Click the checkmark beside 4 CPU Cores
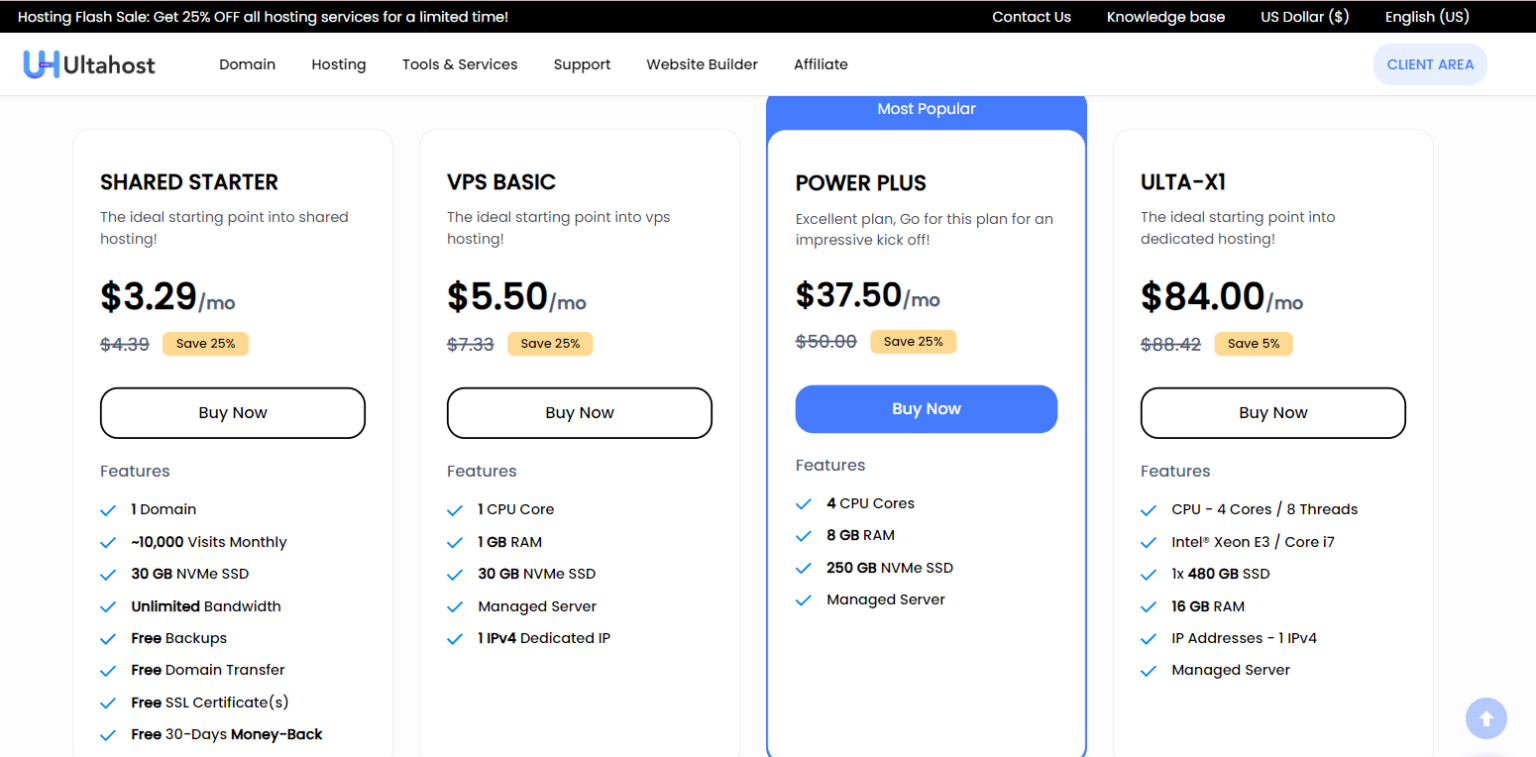The height and width of the screenshot is (757, 1536). [803, 503]
